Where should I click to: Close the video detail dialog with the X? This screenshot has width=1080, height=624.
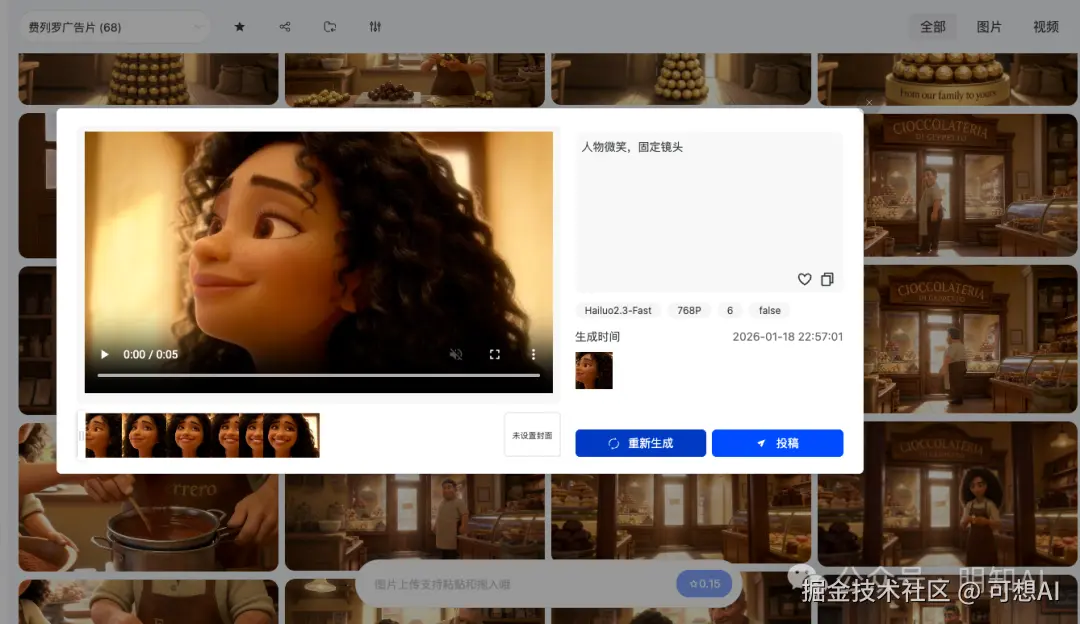pos(869,103)
